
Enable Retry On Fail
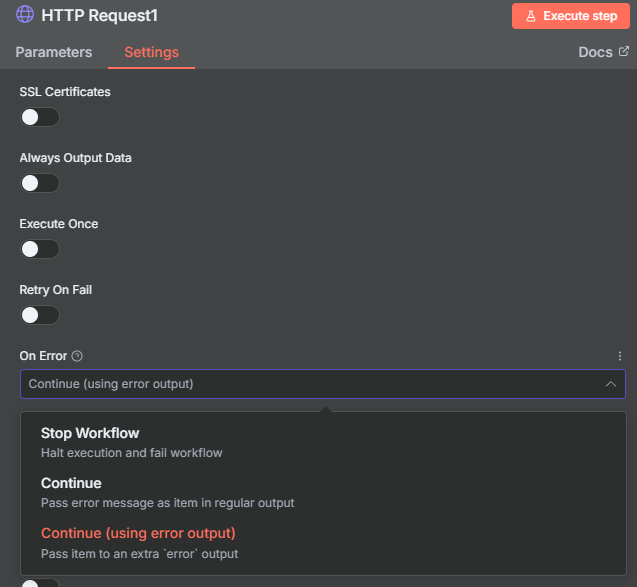pos(39,315)
